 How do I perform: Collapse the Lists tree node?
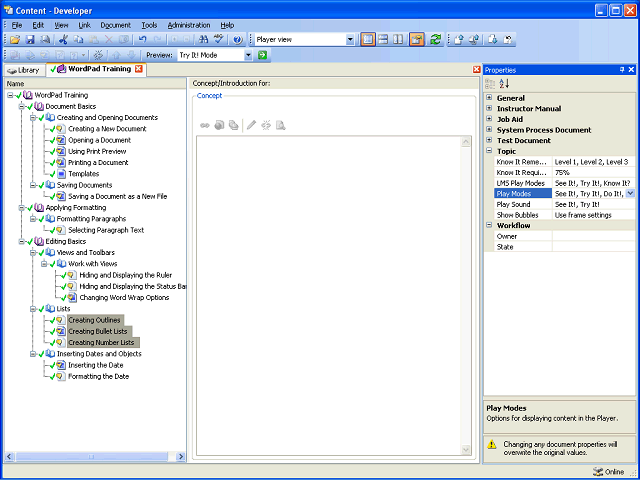click(33, 309)
